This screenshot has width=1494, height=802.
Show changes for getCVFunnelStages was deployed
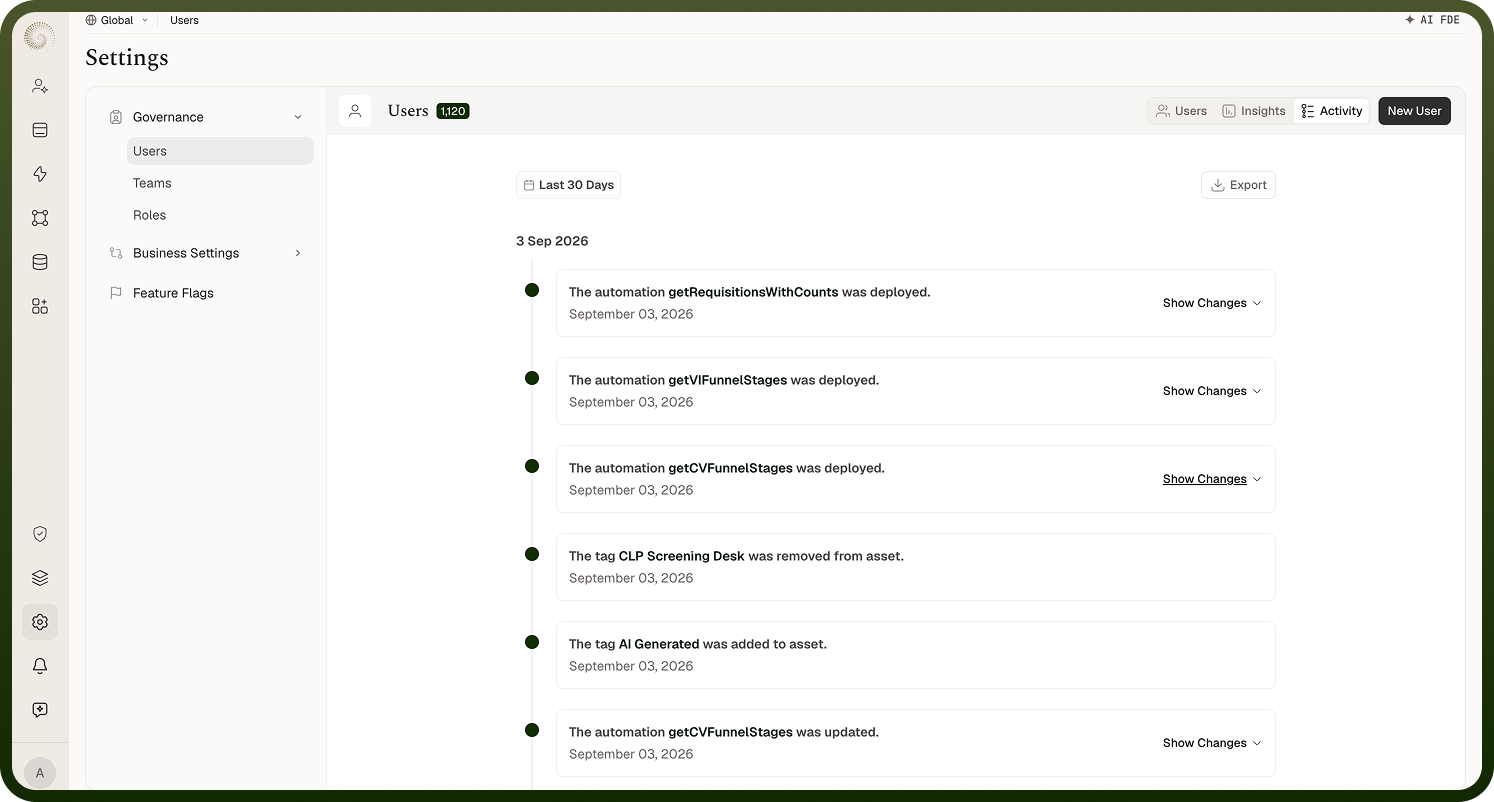[x=1212, y=479]
